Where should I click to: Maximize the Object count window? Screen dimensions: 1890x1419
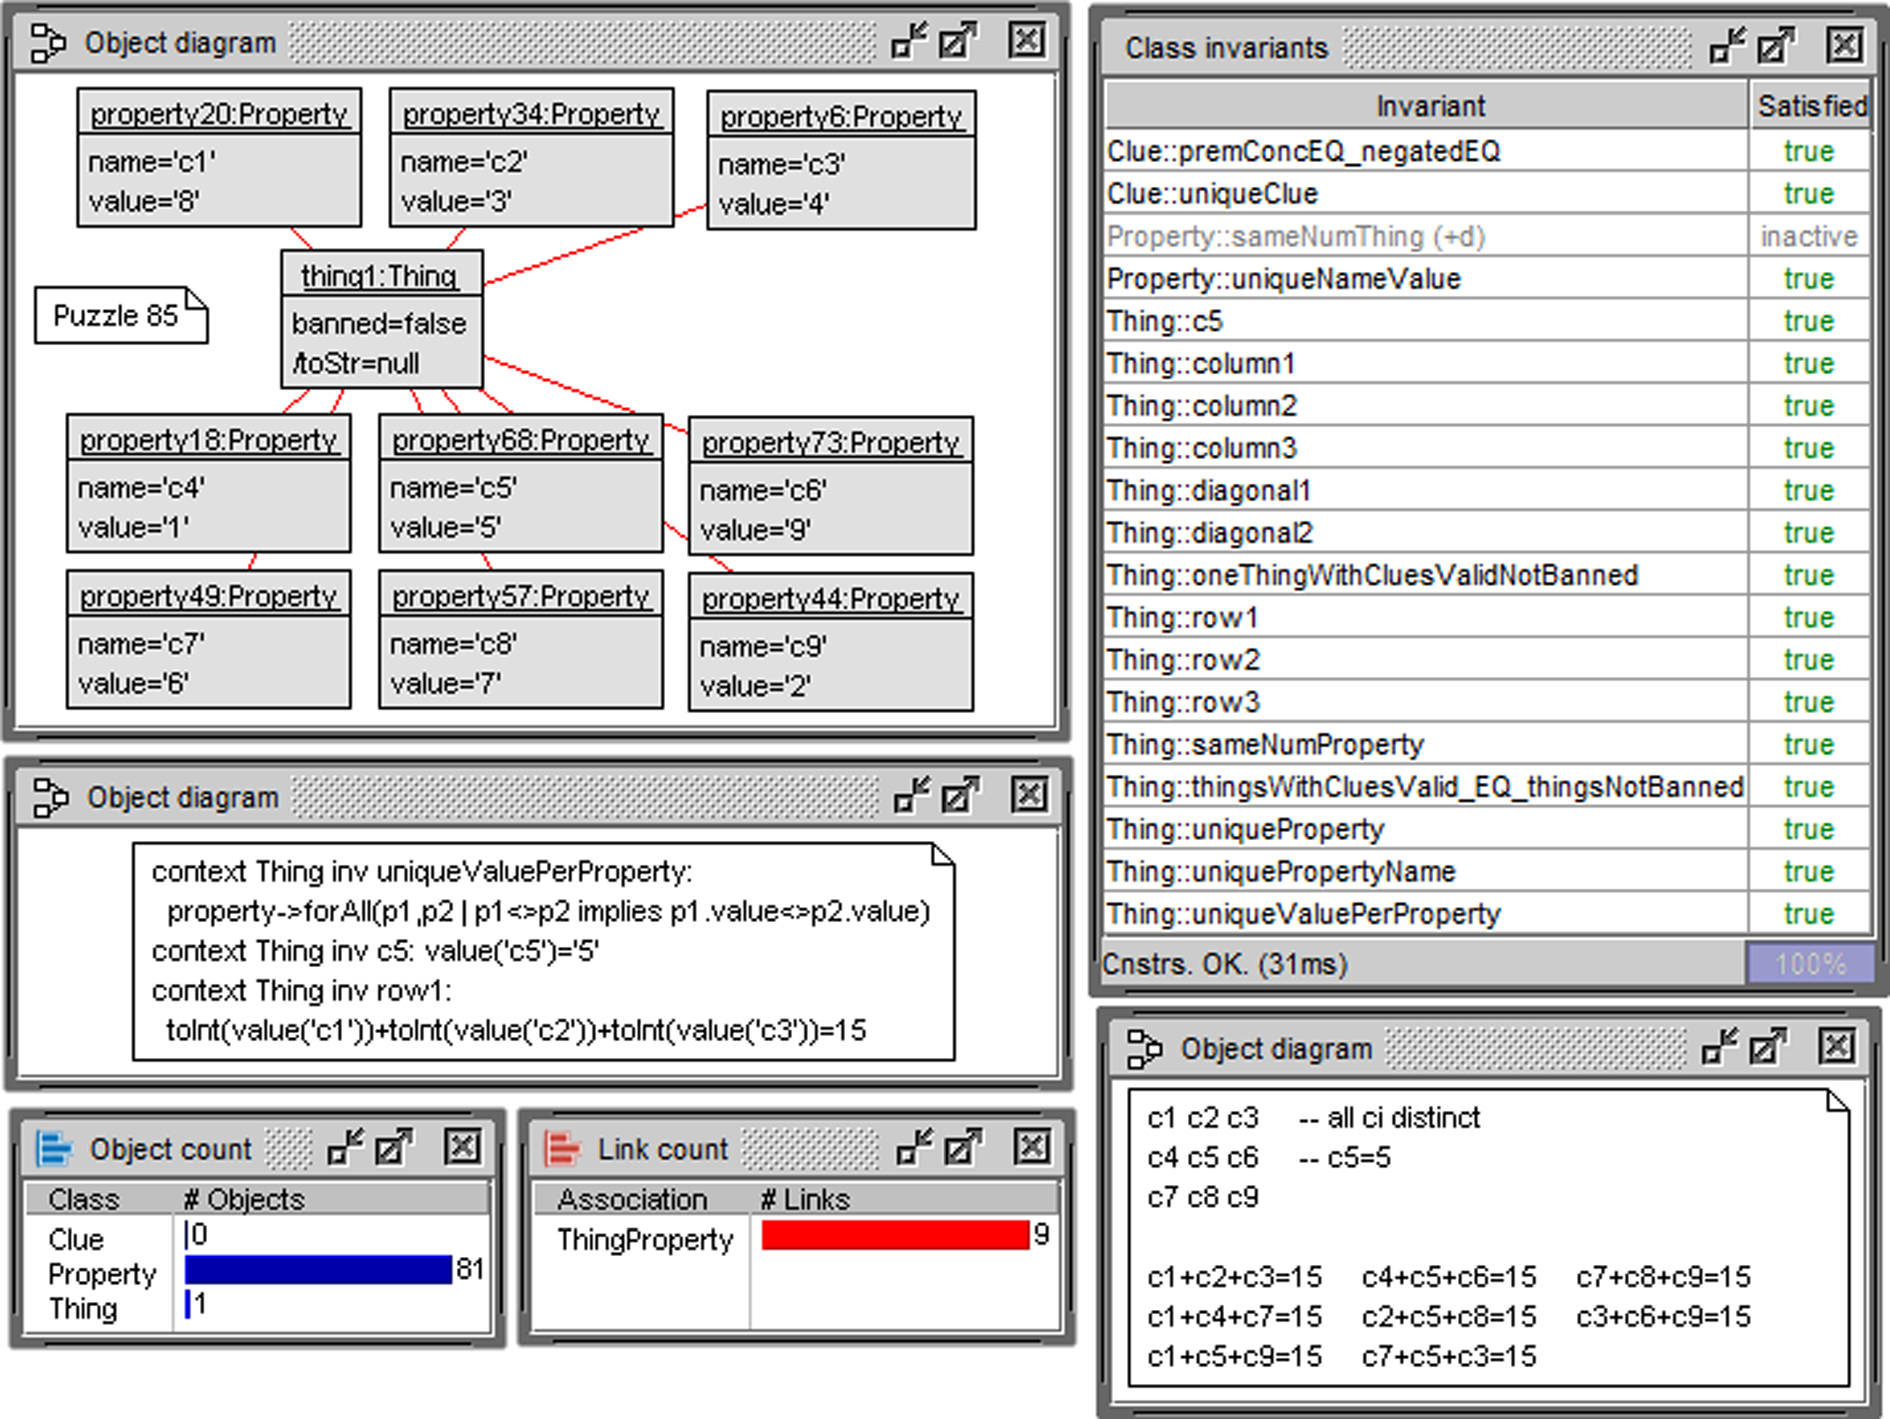(x=394, y=1147)
